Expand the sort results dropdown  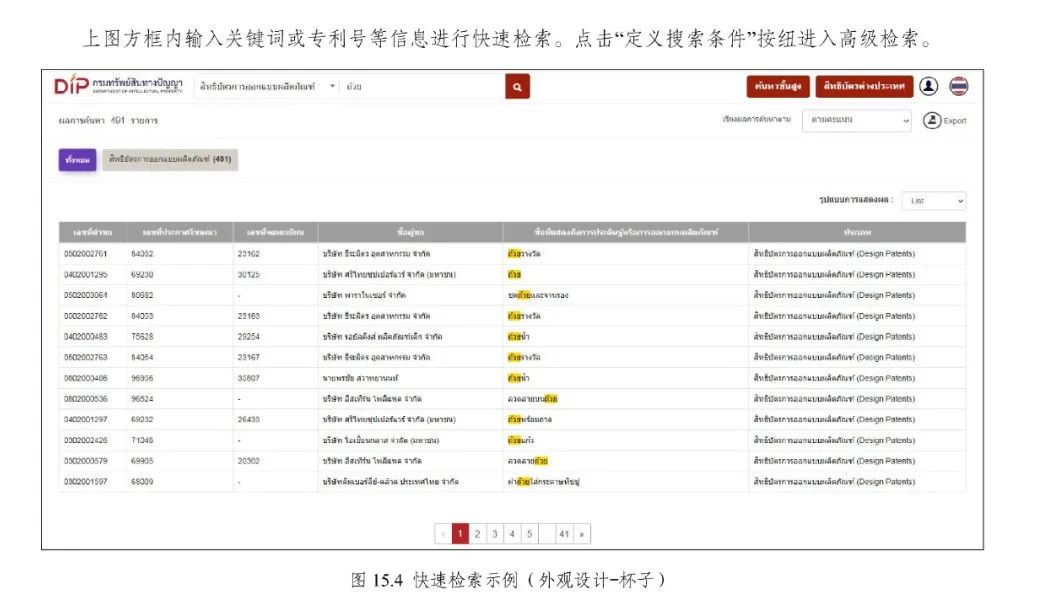click(x=857, y=120)
